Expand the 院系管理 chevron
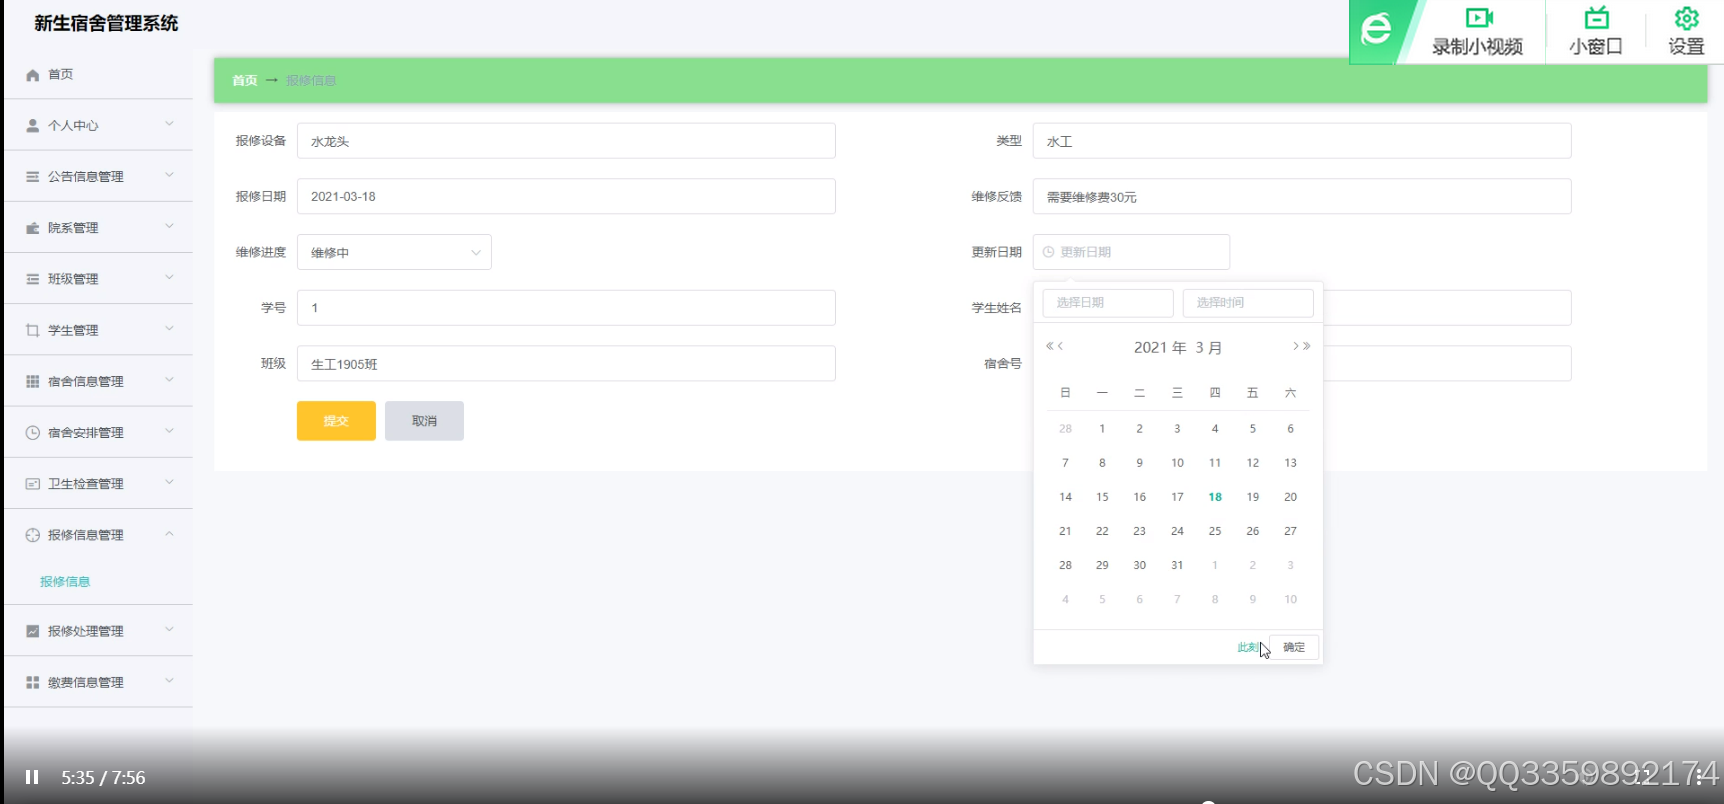 (169, 226)
